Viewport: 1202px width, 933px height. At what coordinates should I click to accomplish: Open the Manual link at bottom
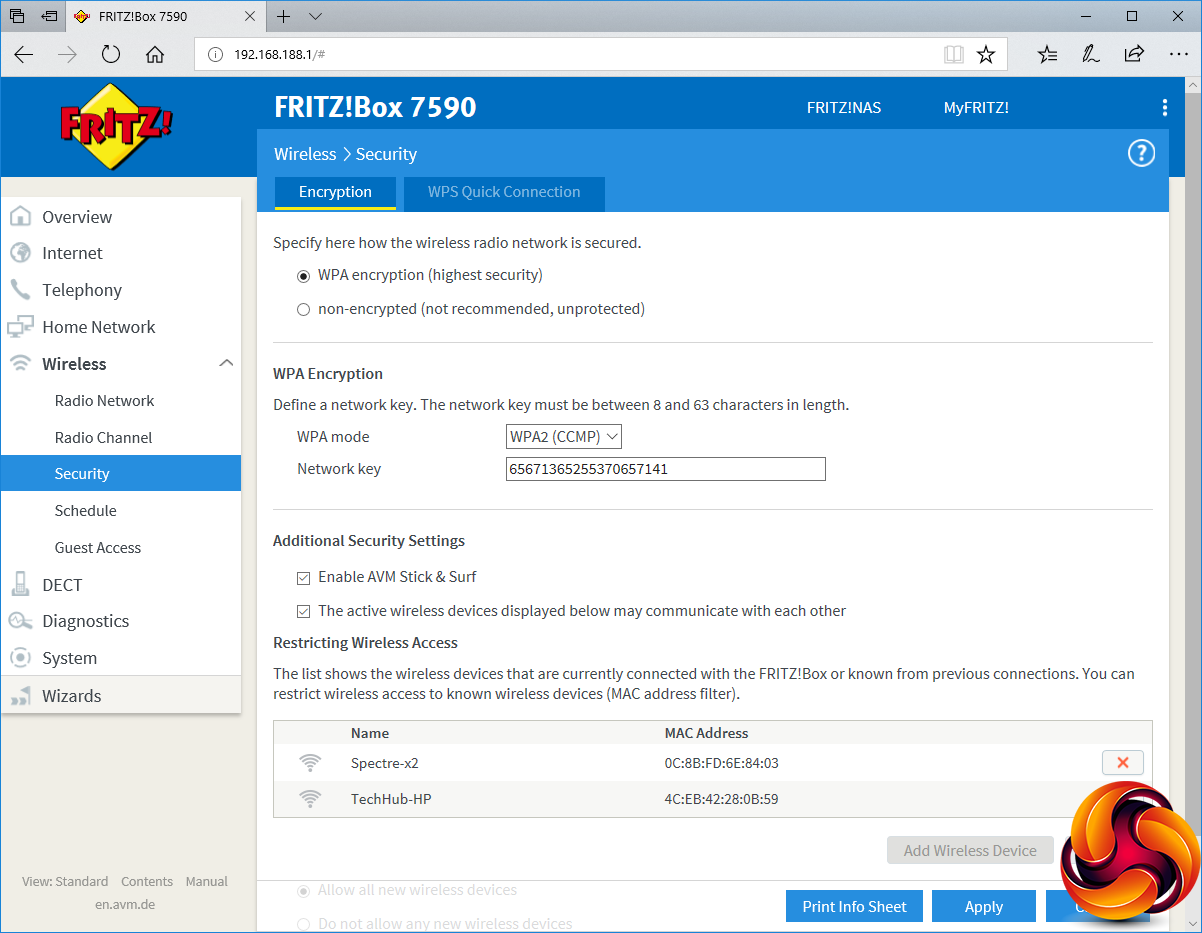(207, 881)
